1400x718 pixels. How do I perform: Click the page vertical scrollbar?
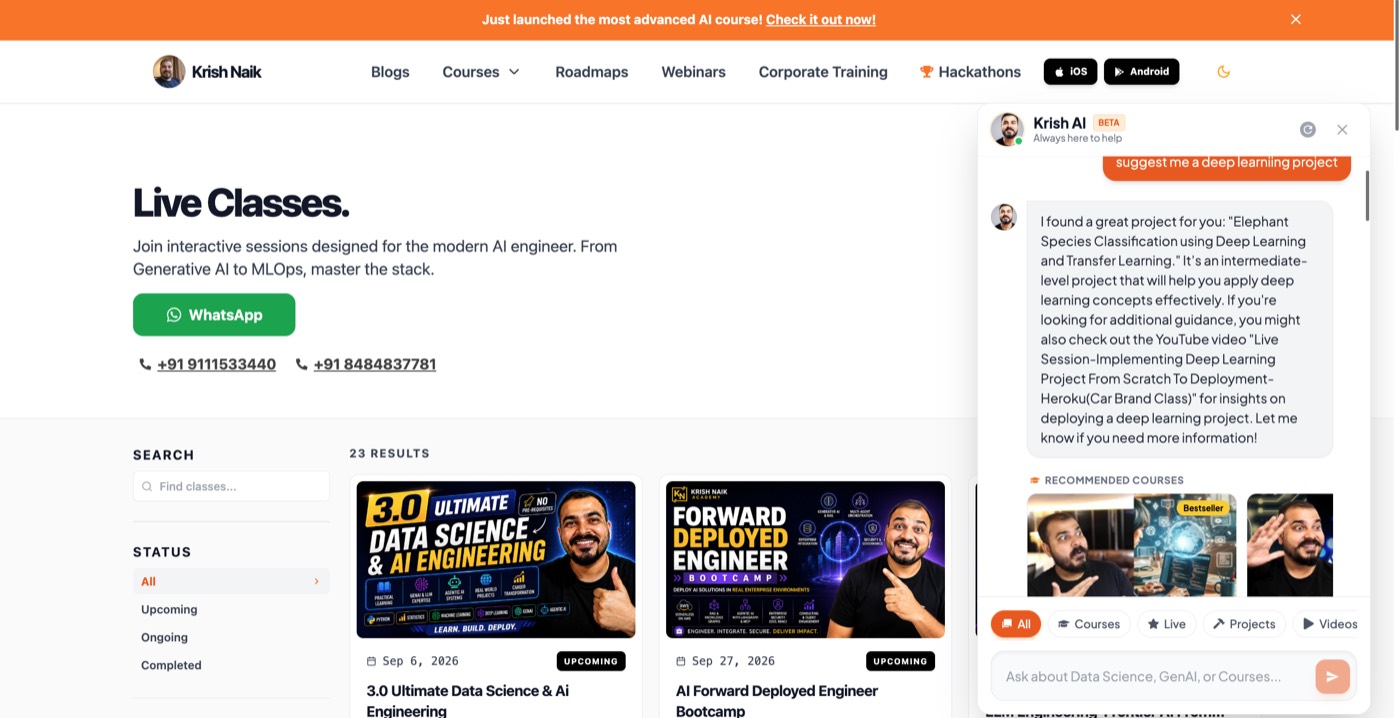(x=1396, y=65)
